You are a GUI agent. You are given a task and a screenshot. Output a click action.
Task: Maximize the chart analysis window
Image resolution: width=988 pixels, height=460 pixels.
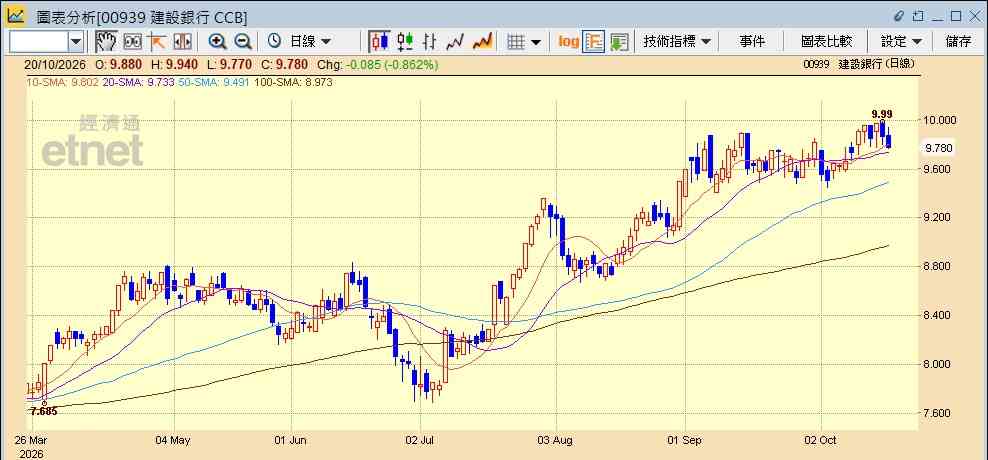pos(956,15)
